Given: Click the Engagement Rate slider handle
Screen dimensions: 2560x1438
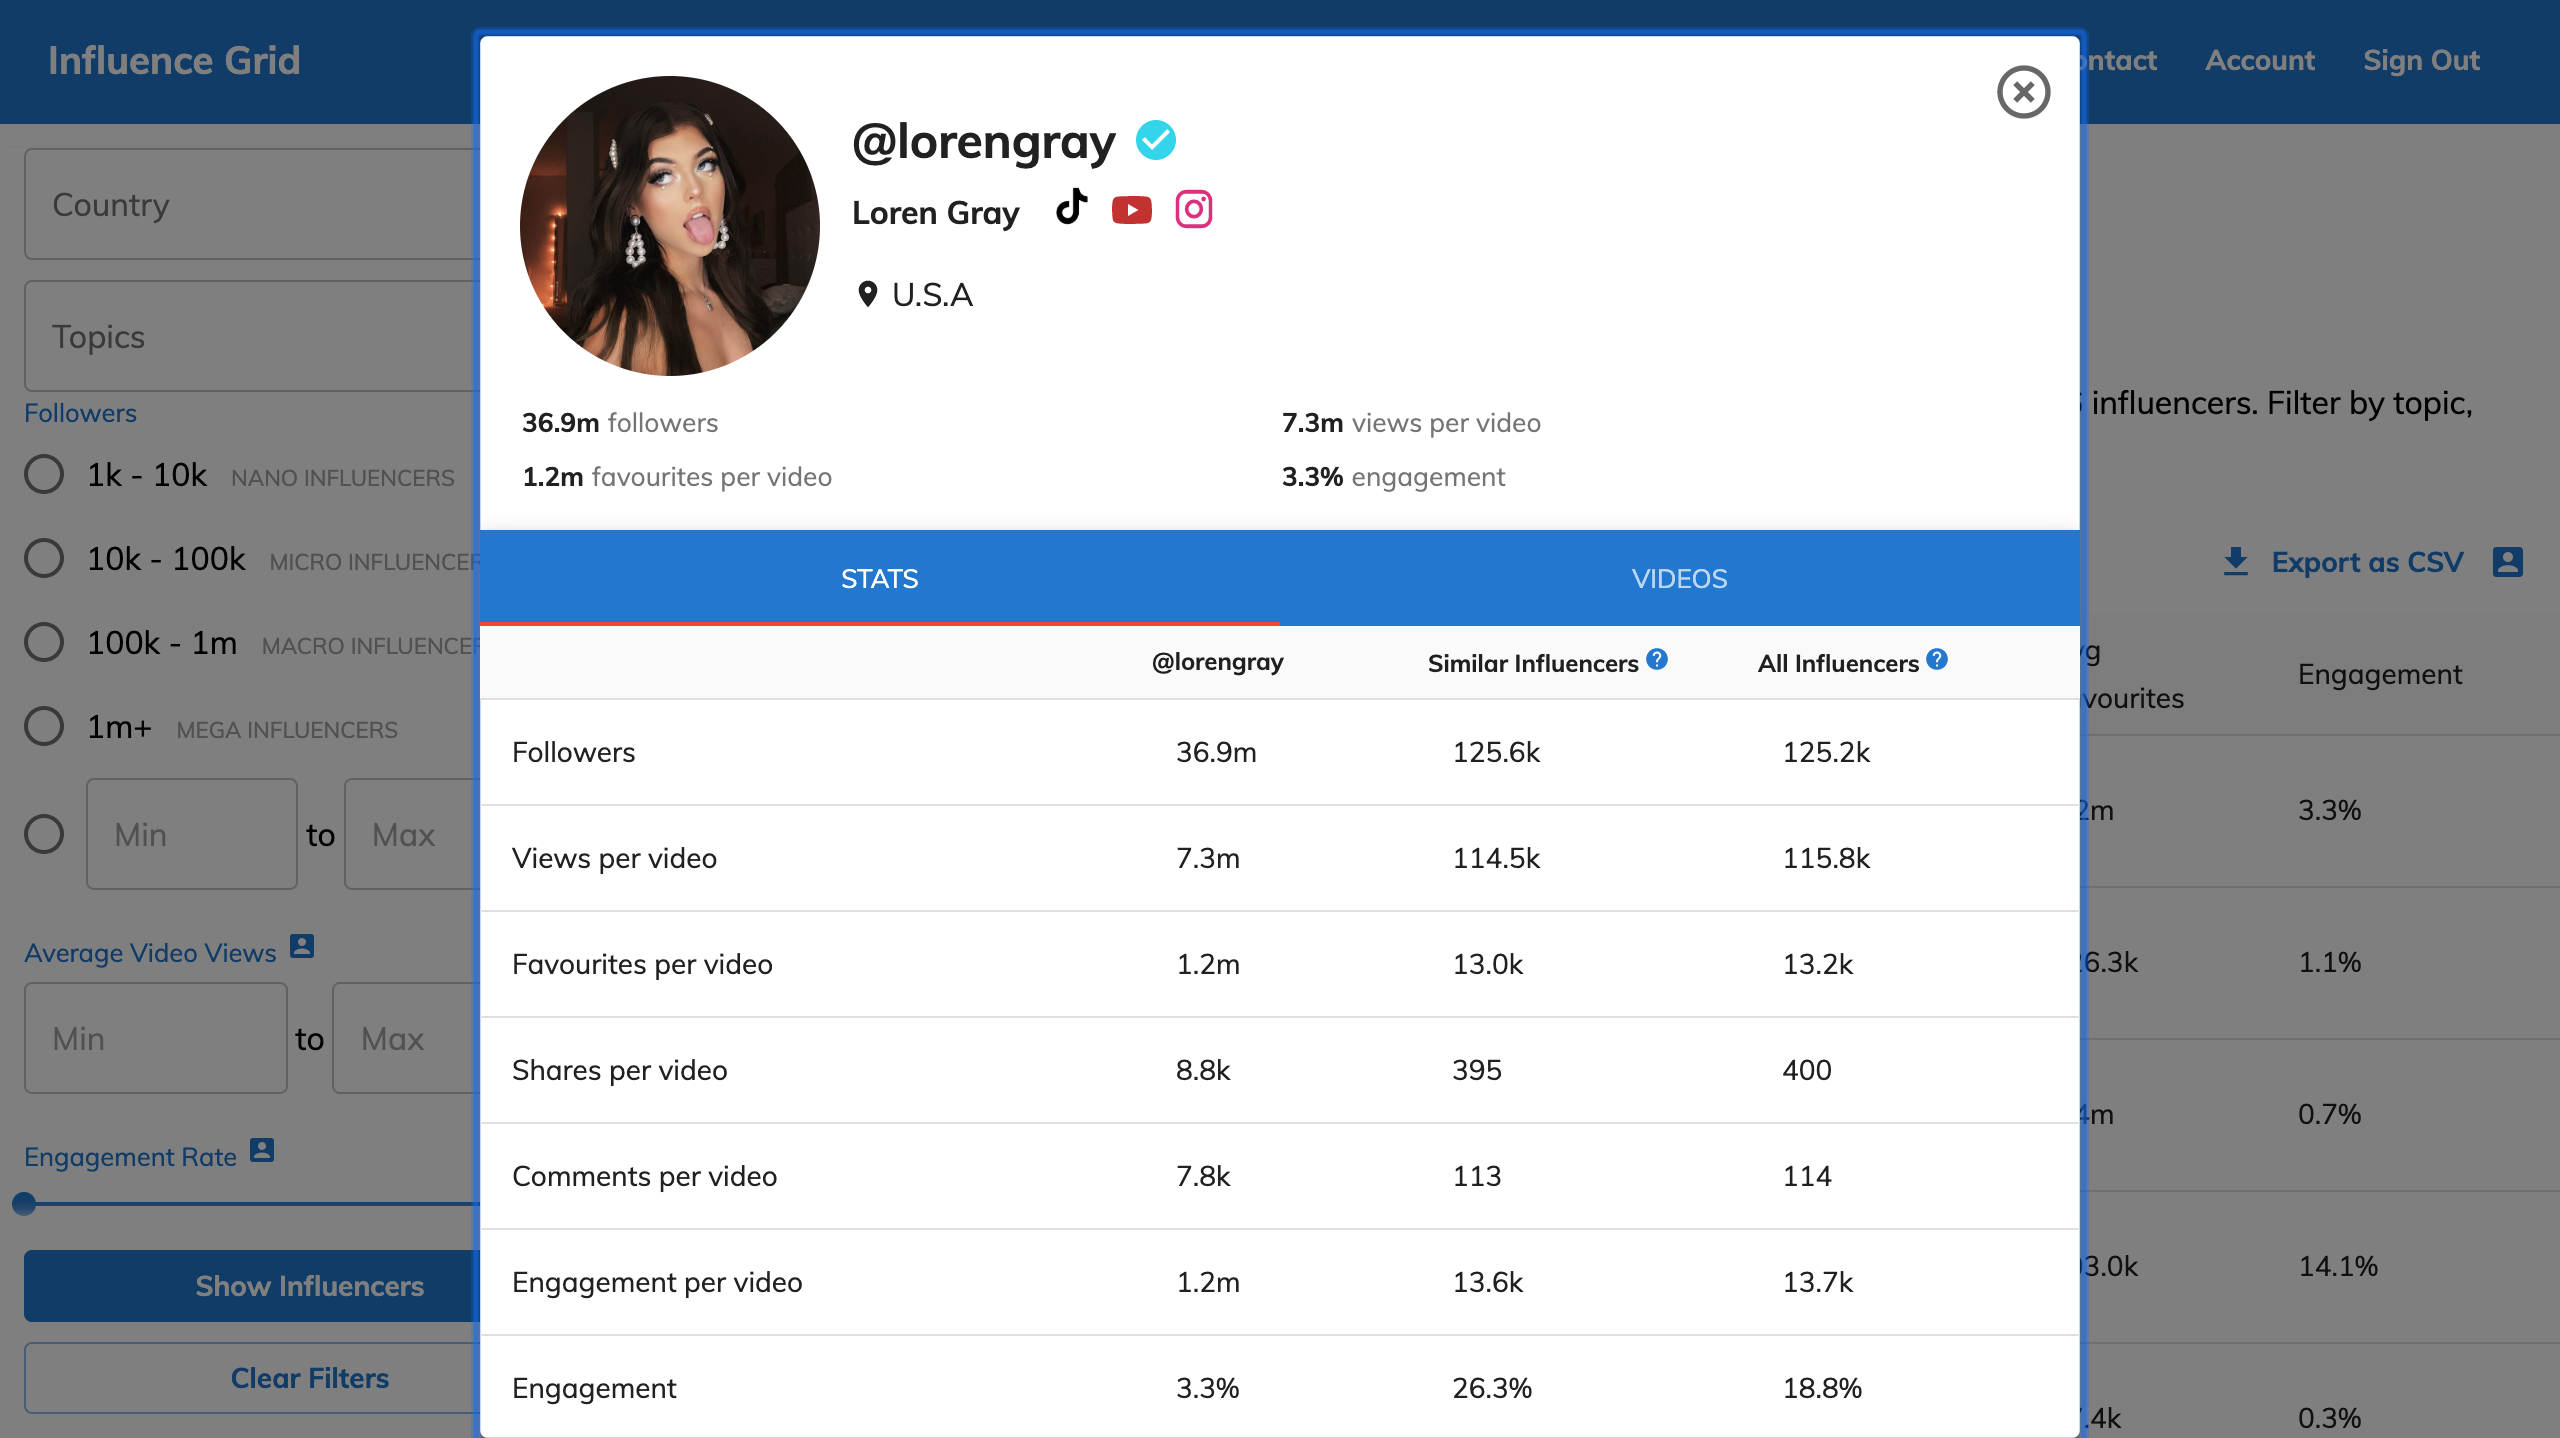Looking at the screenshot, I should tap(25, 1204).
